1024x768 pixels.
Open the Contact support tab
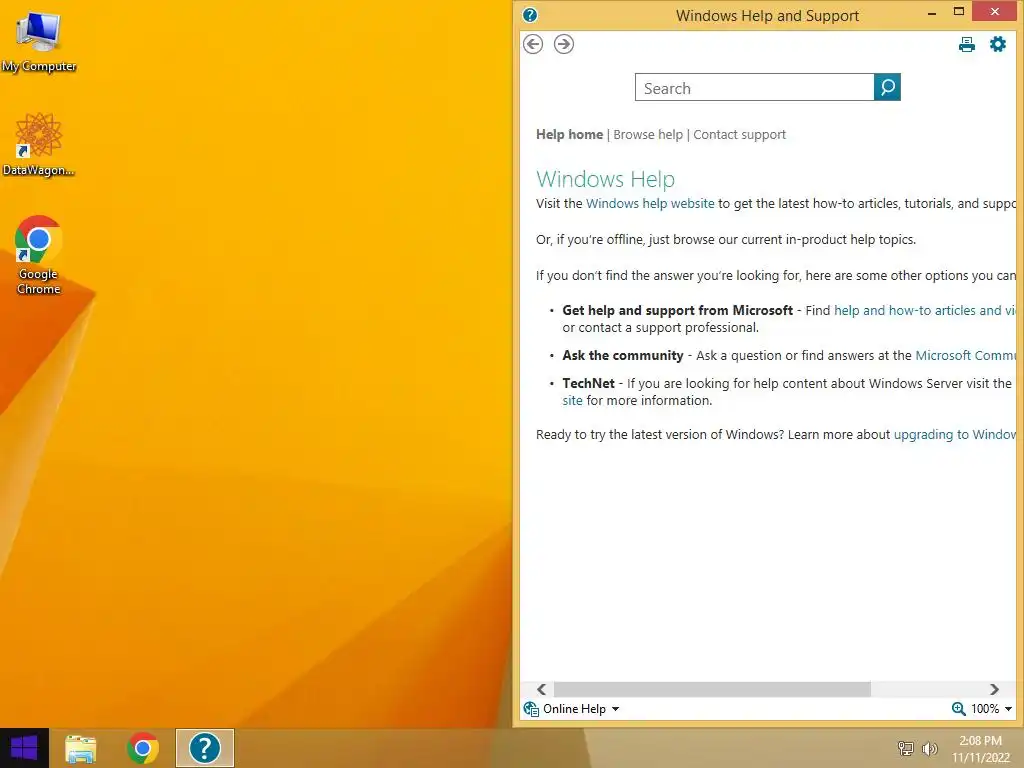739,135
